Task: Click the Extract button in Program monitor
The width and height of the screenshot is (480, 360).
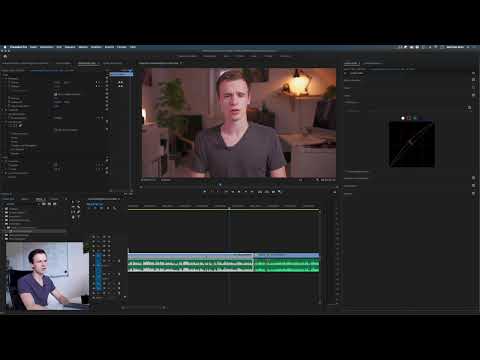Action: pyautogui.click(x=267, y=192)
